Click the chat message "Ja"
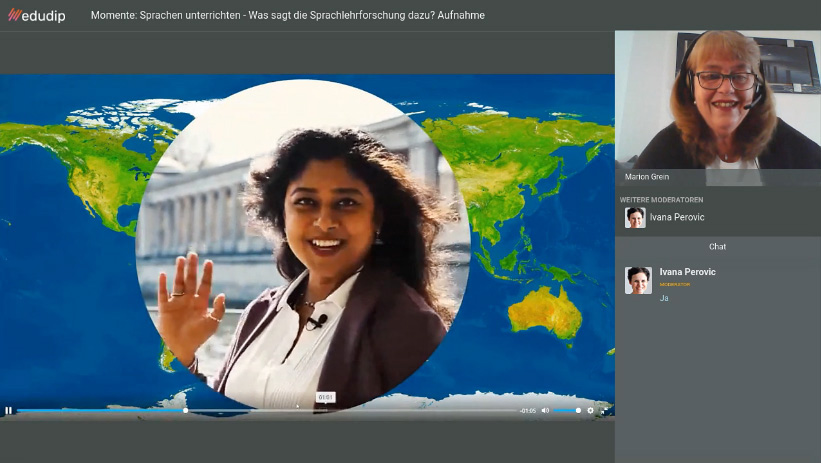Screen dimensions: 821x463 [664, 297]
